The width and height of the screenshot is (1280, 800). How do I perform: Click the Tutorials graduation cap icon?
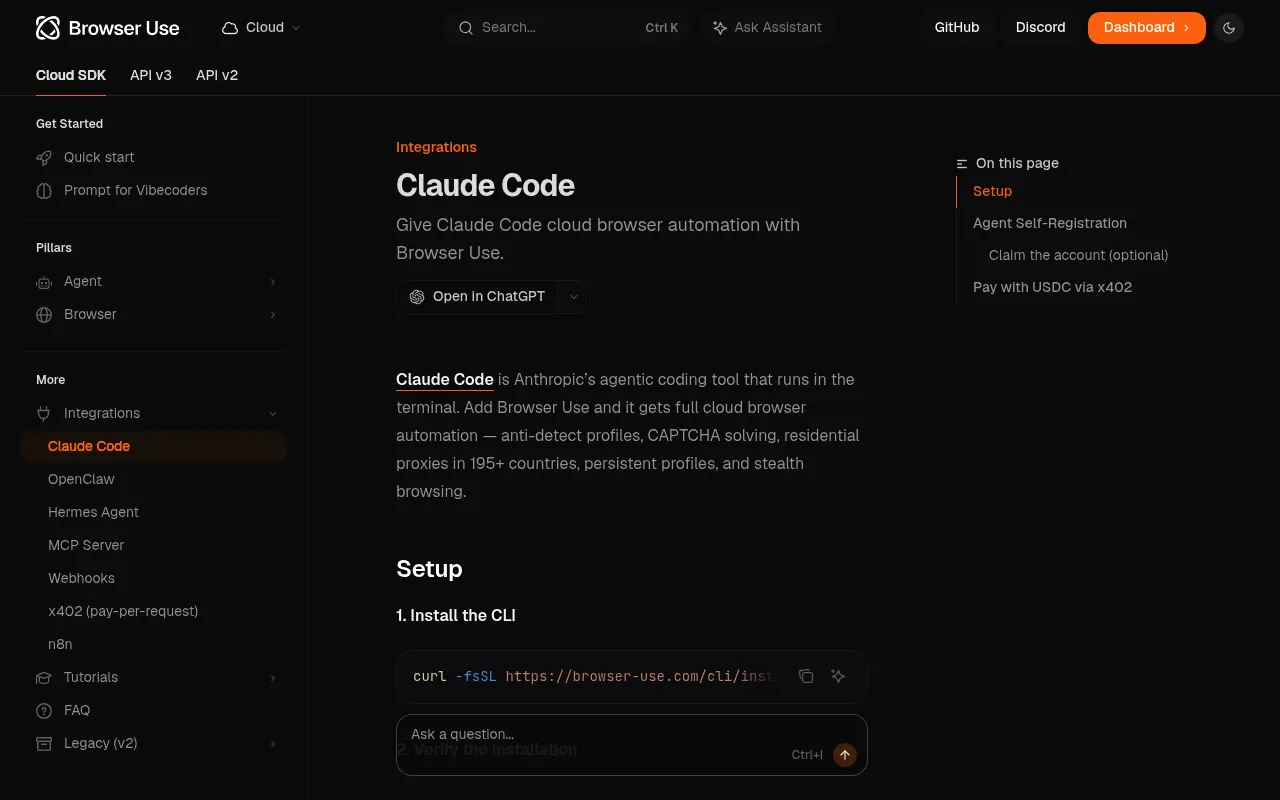tap(44, 677)
